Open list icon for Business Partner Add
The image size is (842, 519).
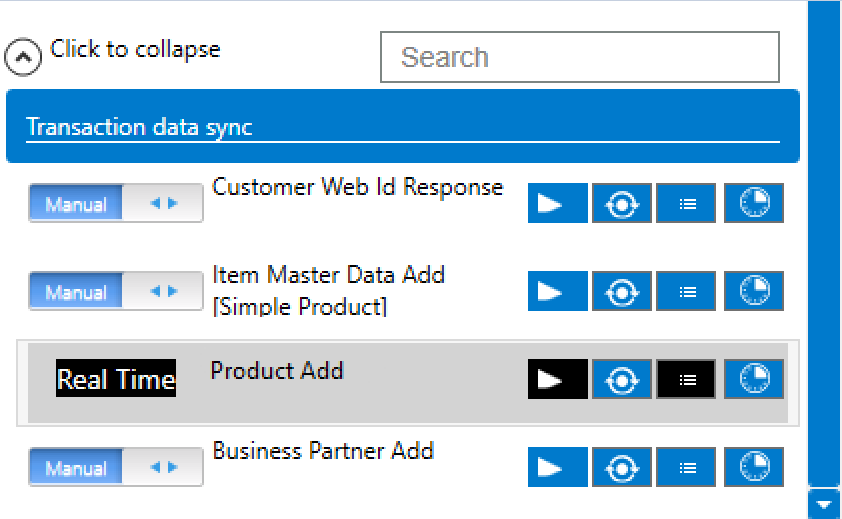click(x=687, y=467)
